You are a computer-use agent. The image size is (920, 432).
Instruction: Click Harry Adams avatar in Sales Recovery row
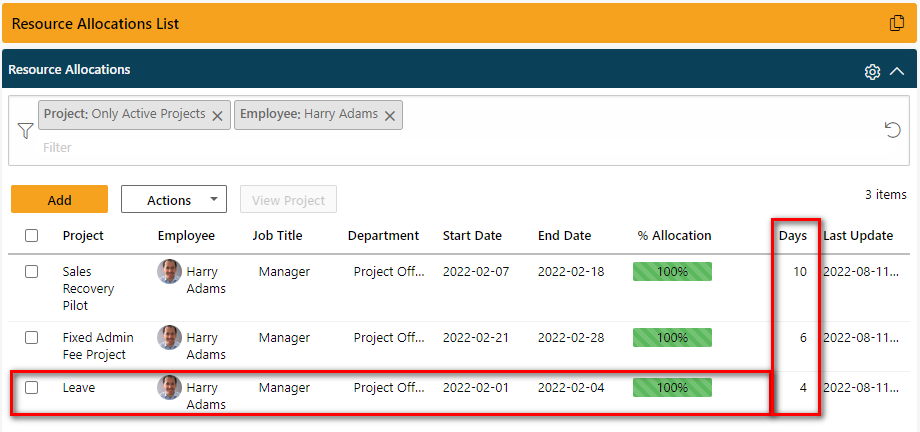169,272
